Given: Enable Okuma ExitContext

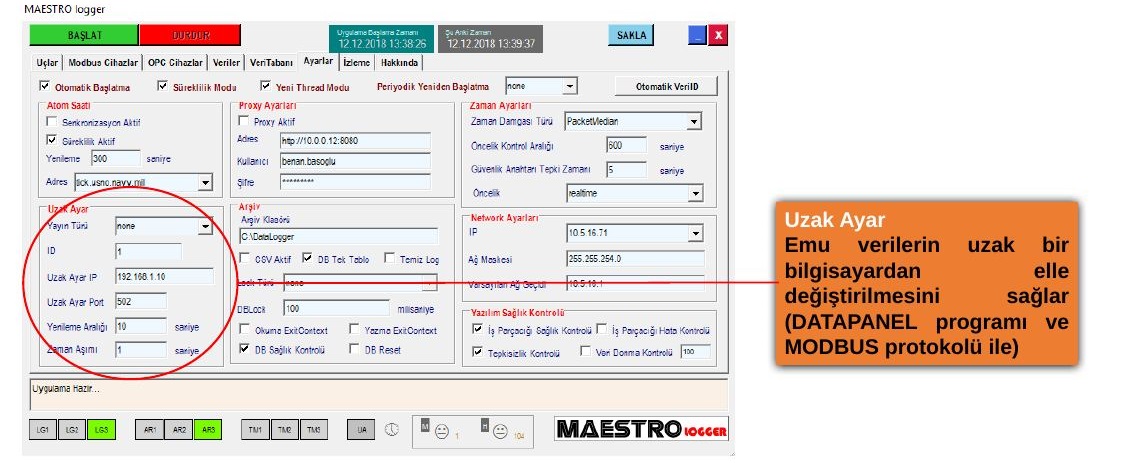Looking at the screenshot, I should click(x=244, y=329).
